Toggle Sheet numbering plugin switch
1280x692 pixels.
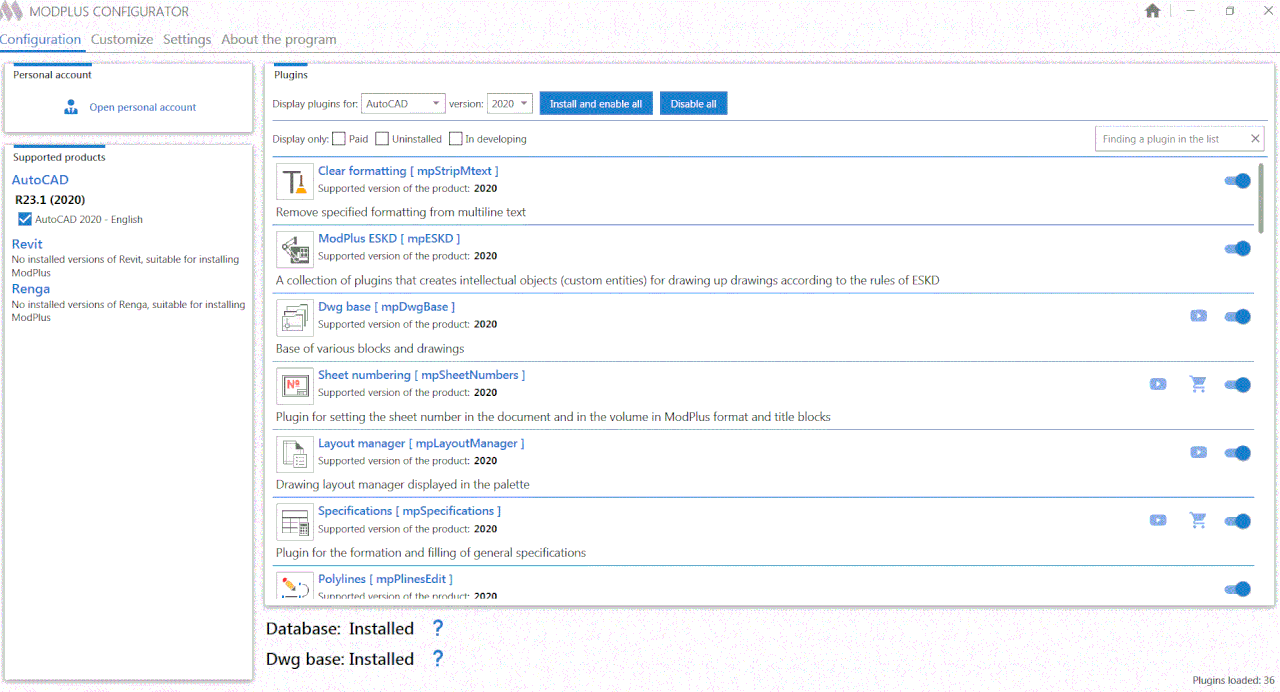point(1238,385)
